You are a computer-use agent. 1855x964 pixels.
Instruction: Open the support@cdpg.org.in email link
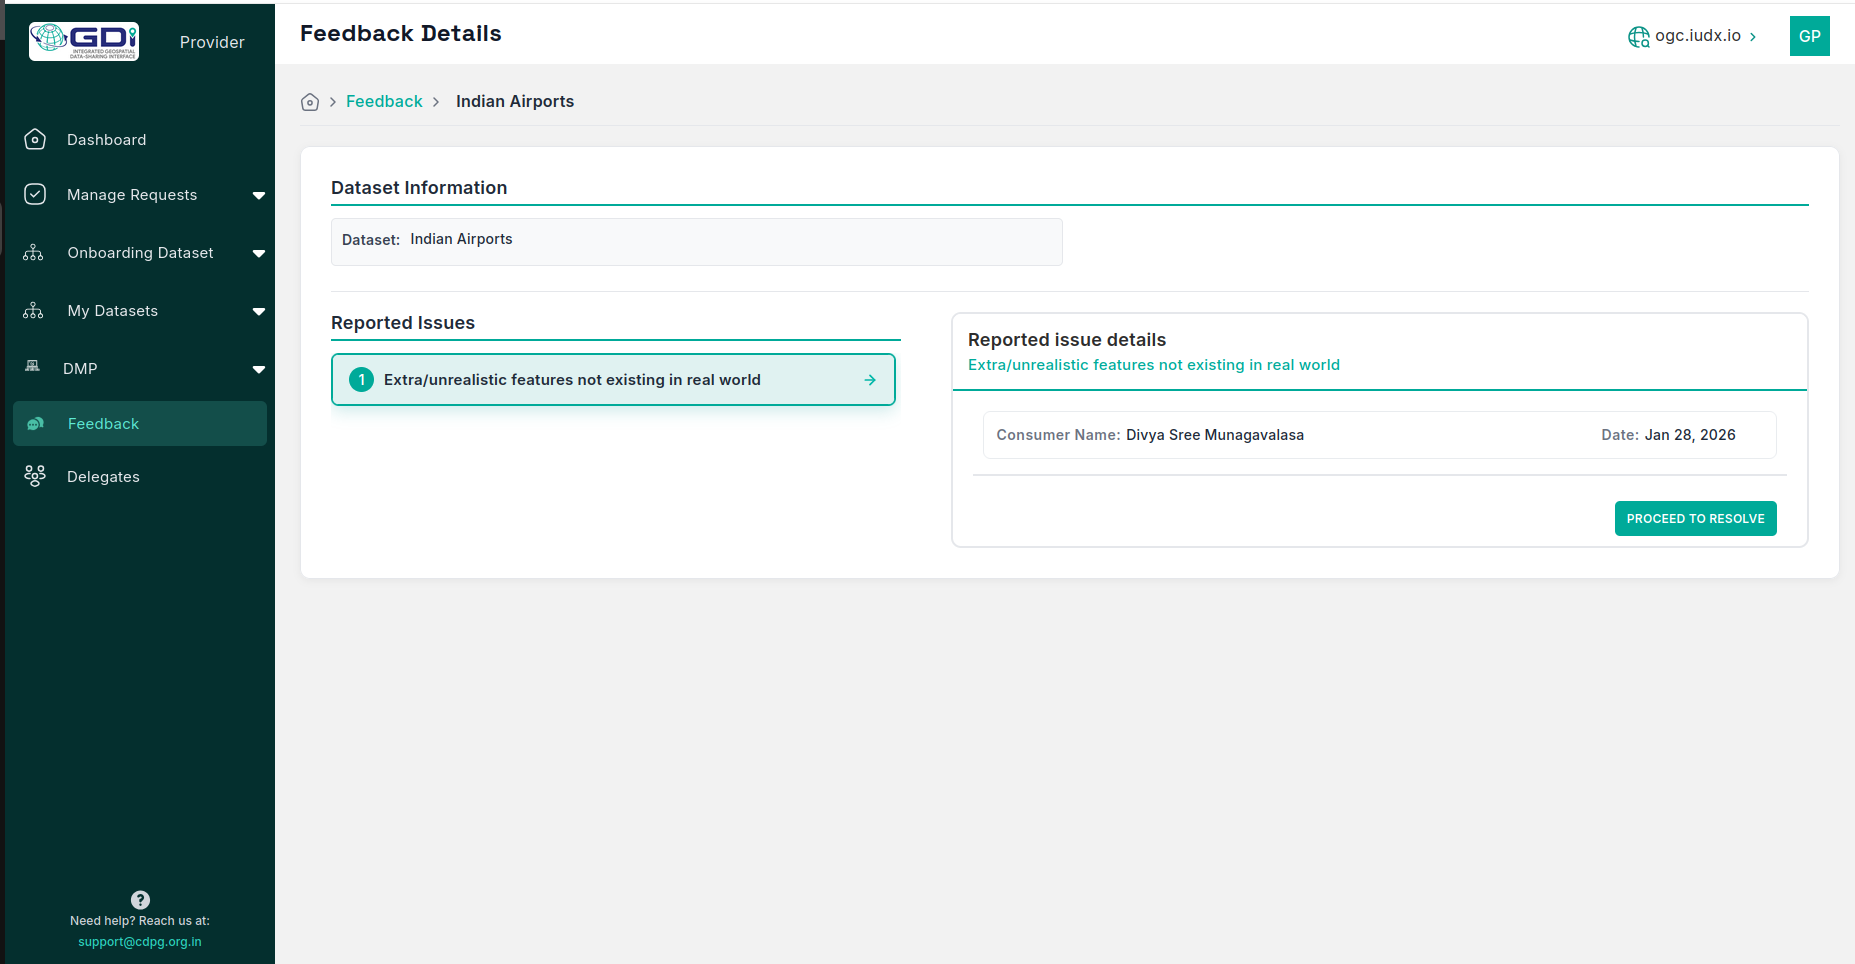point(140,942)
